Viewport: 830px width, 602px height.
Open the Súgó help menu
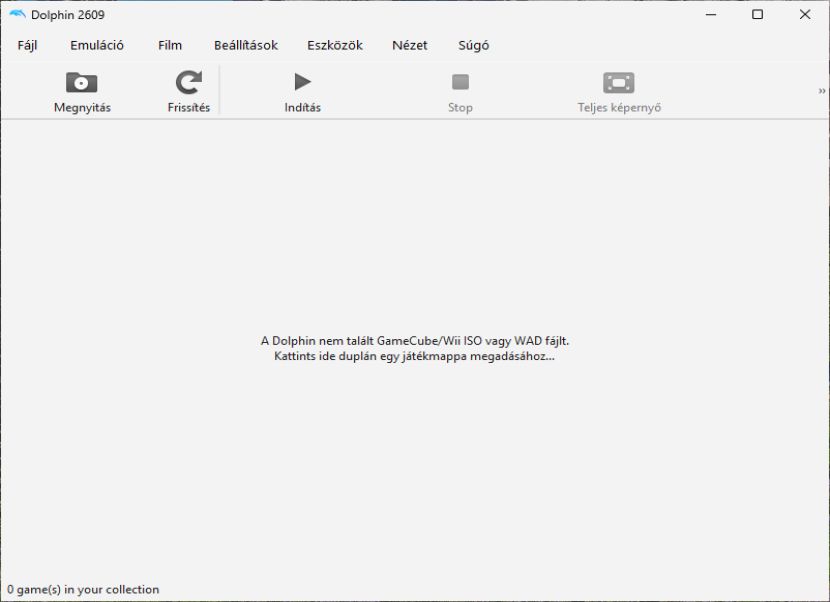[474, 46]
